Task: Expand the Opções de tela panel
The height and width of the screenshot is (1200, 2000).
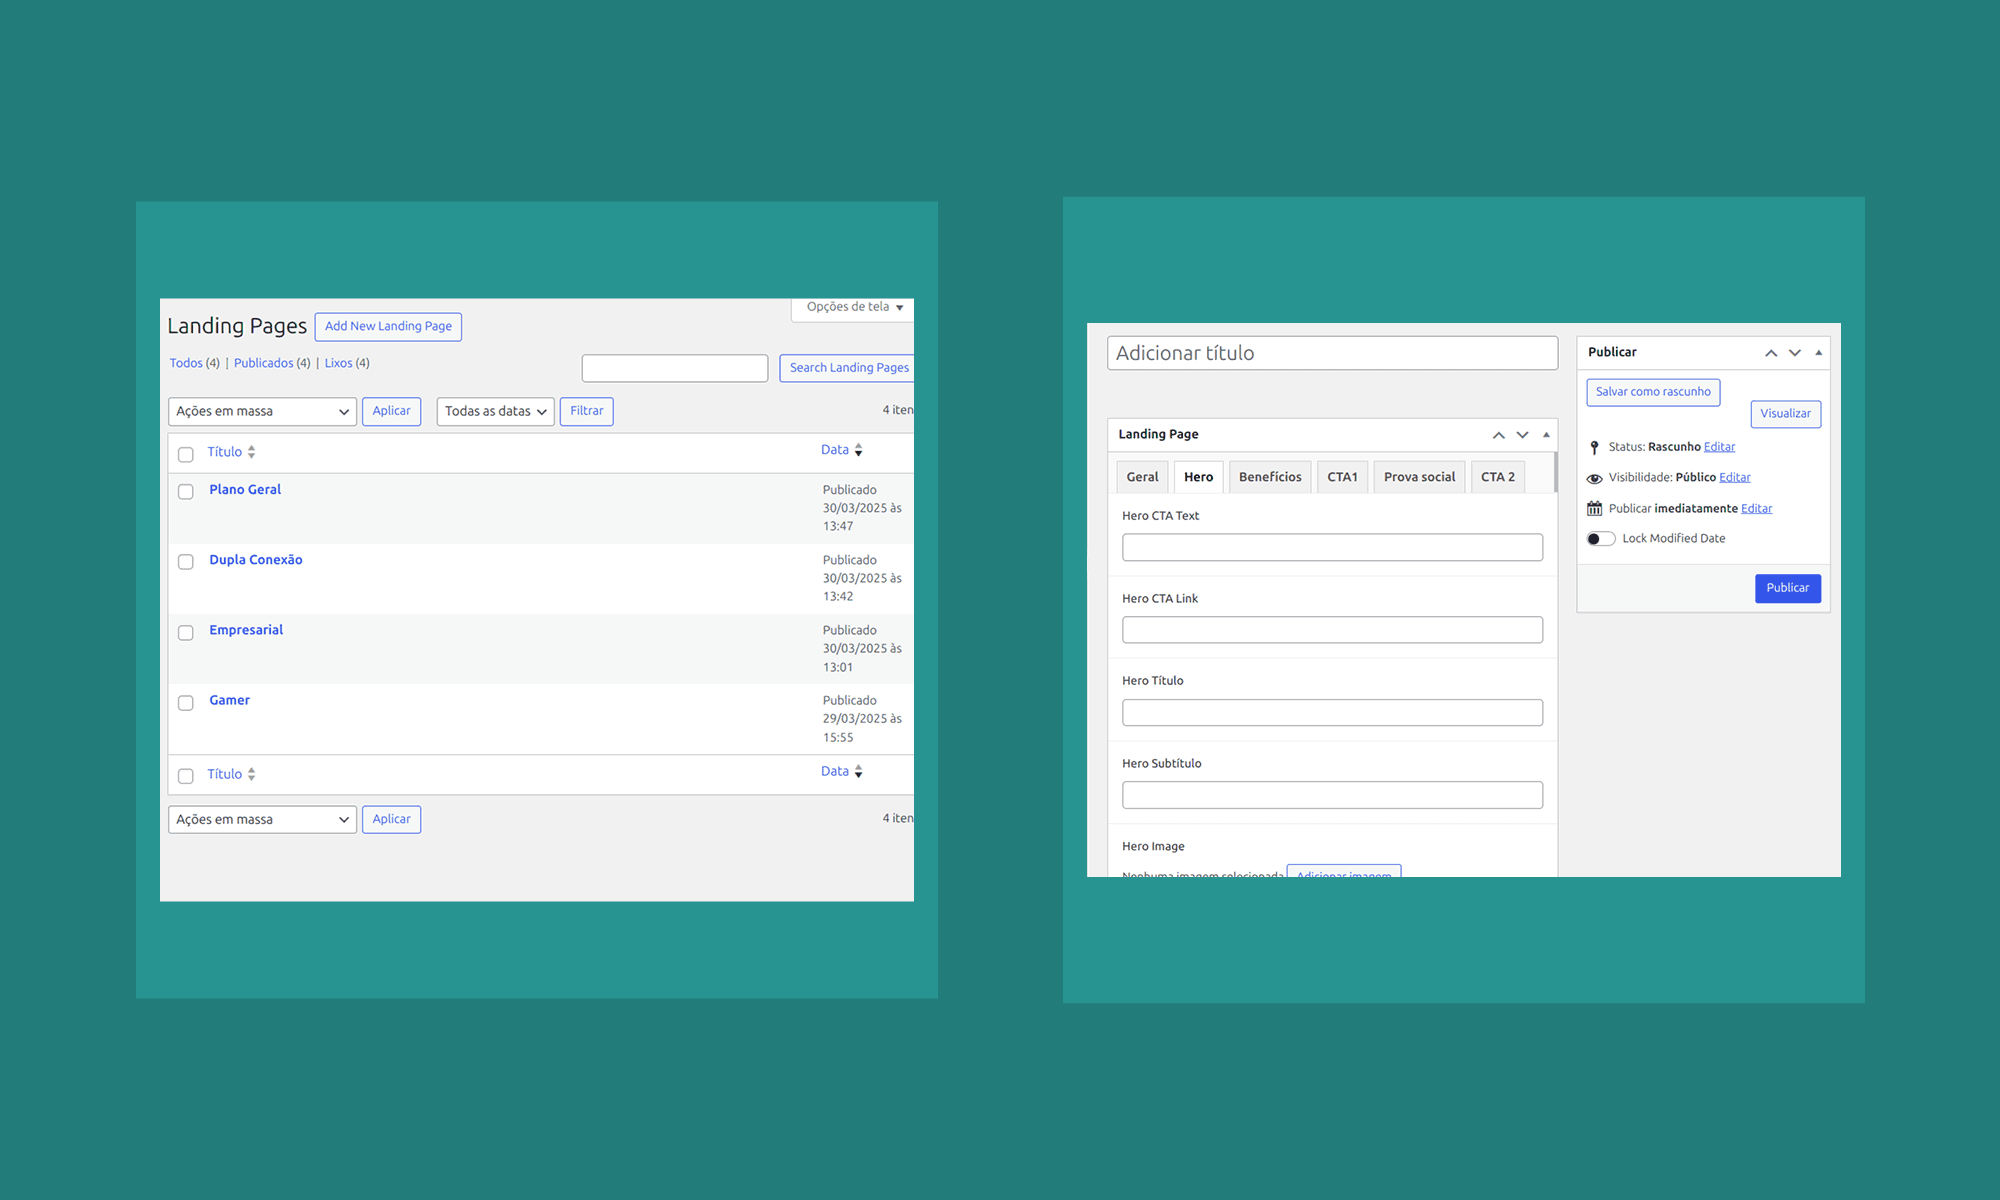Action: click(851, 308)
